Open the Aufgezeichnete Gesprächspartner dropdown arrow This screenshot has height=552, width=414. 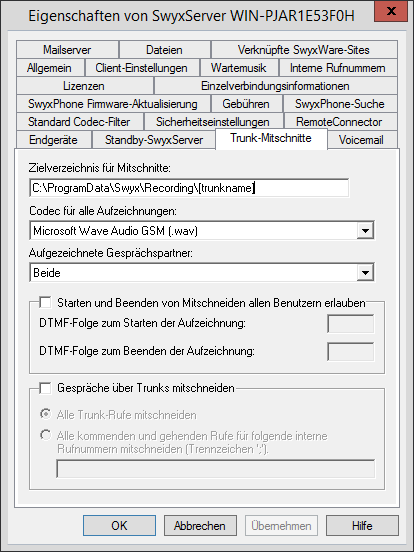coord(365,272)
